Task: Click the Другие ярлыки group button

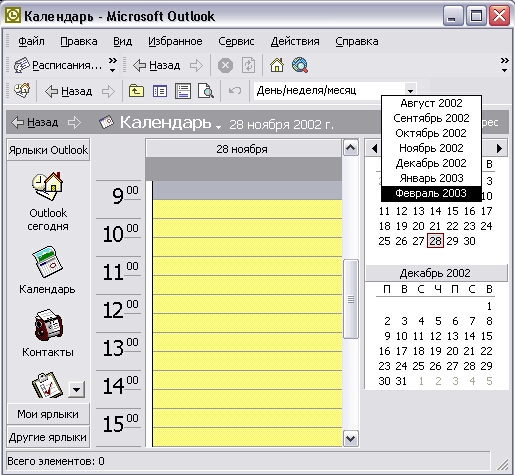Action: coord(48,437)
